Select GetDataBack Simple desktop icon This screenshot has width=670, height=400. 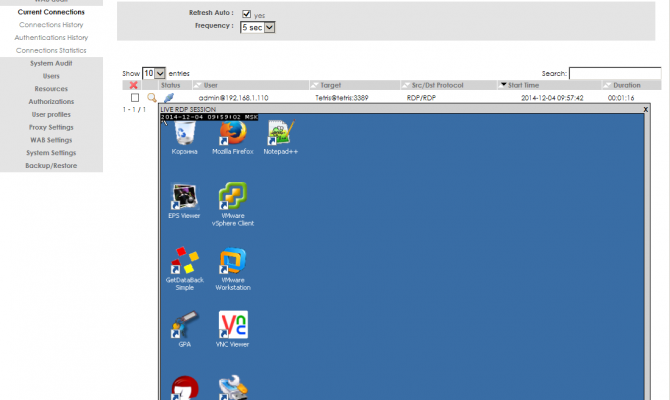(185, 269)
